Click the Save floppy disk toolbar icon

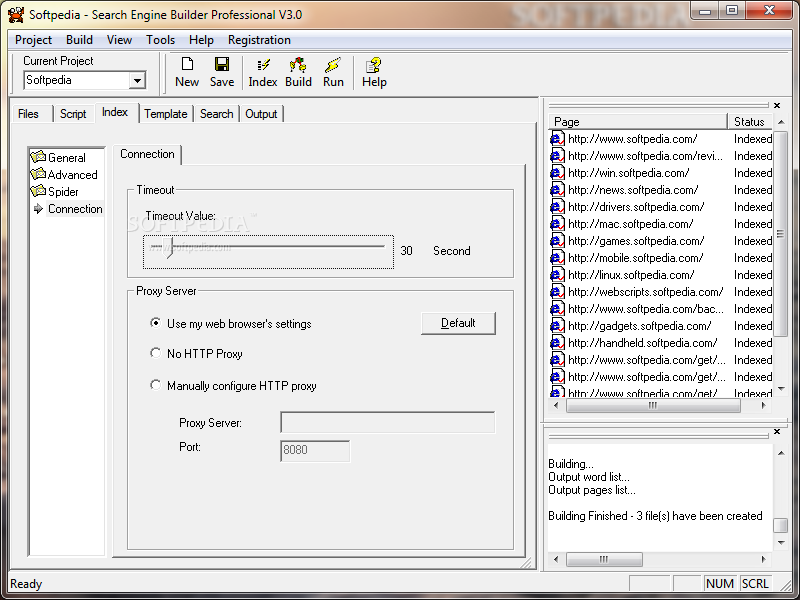[221, 64]
